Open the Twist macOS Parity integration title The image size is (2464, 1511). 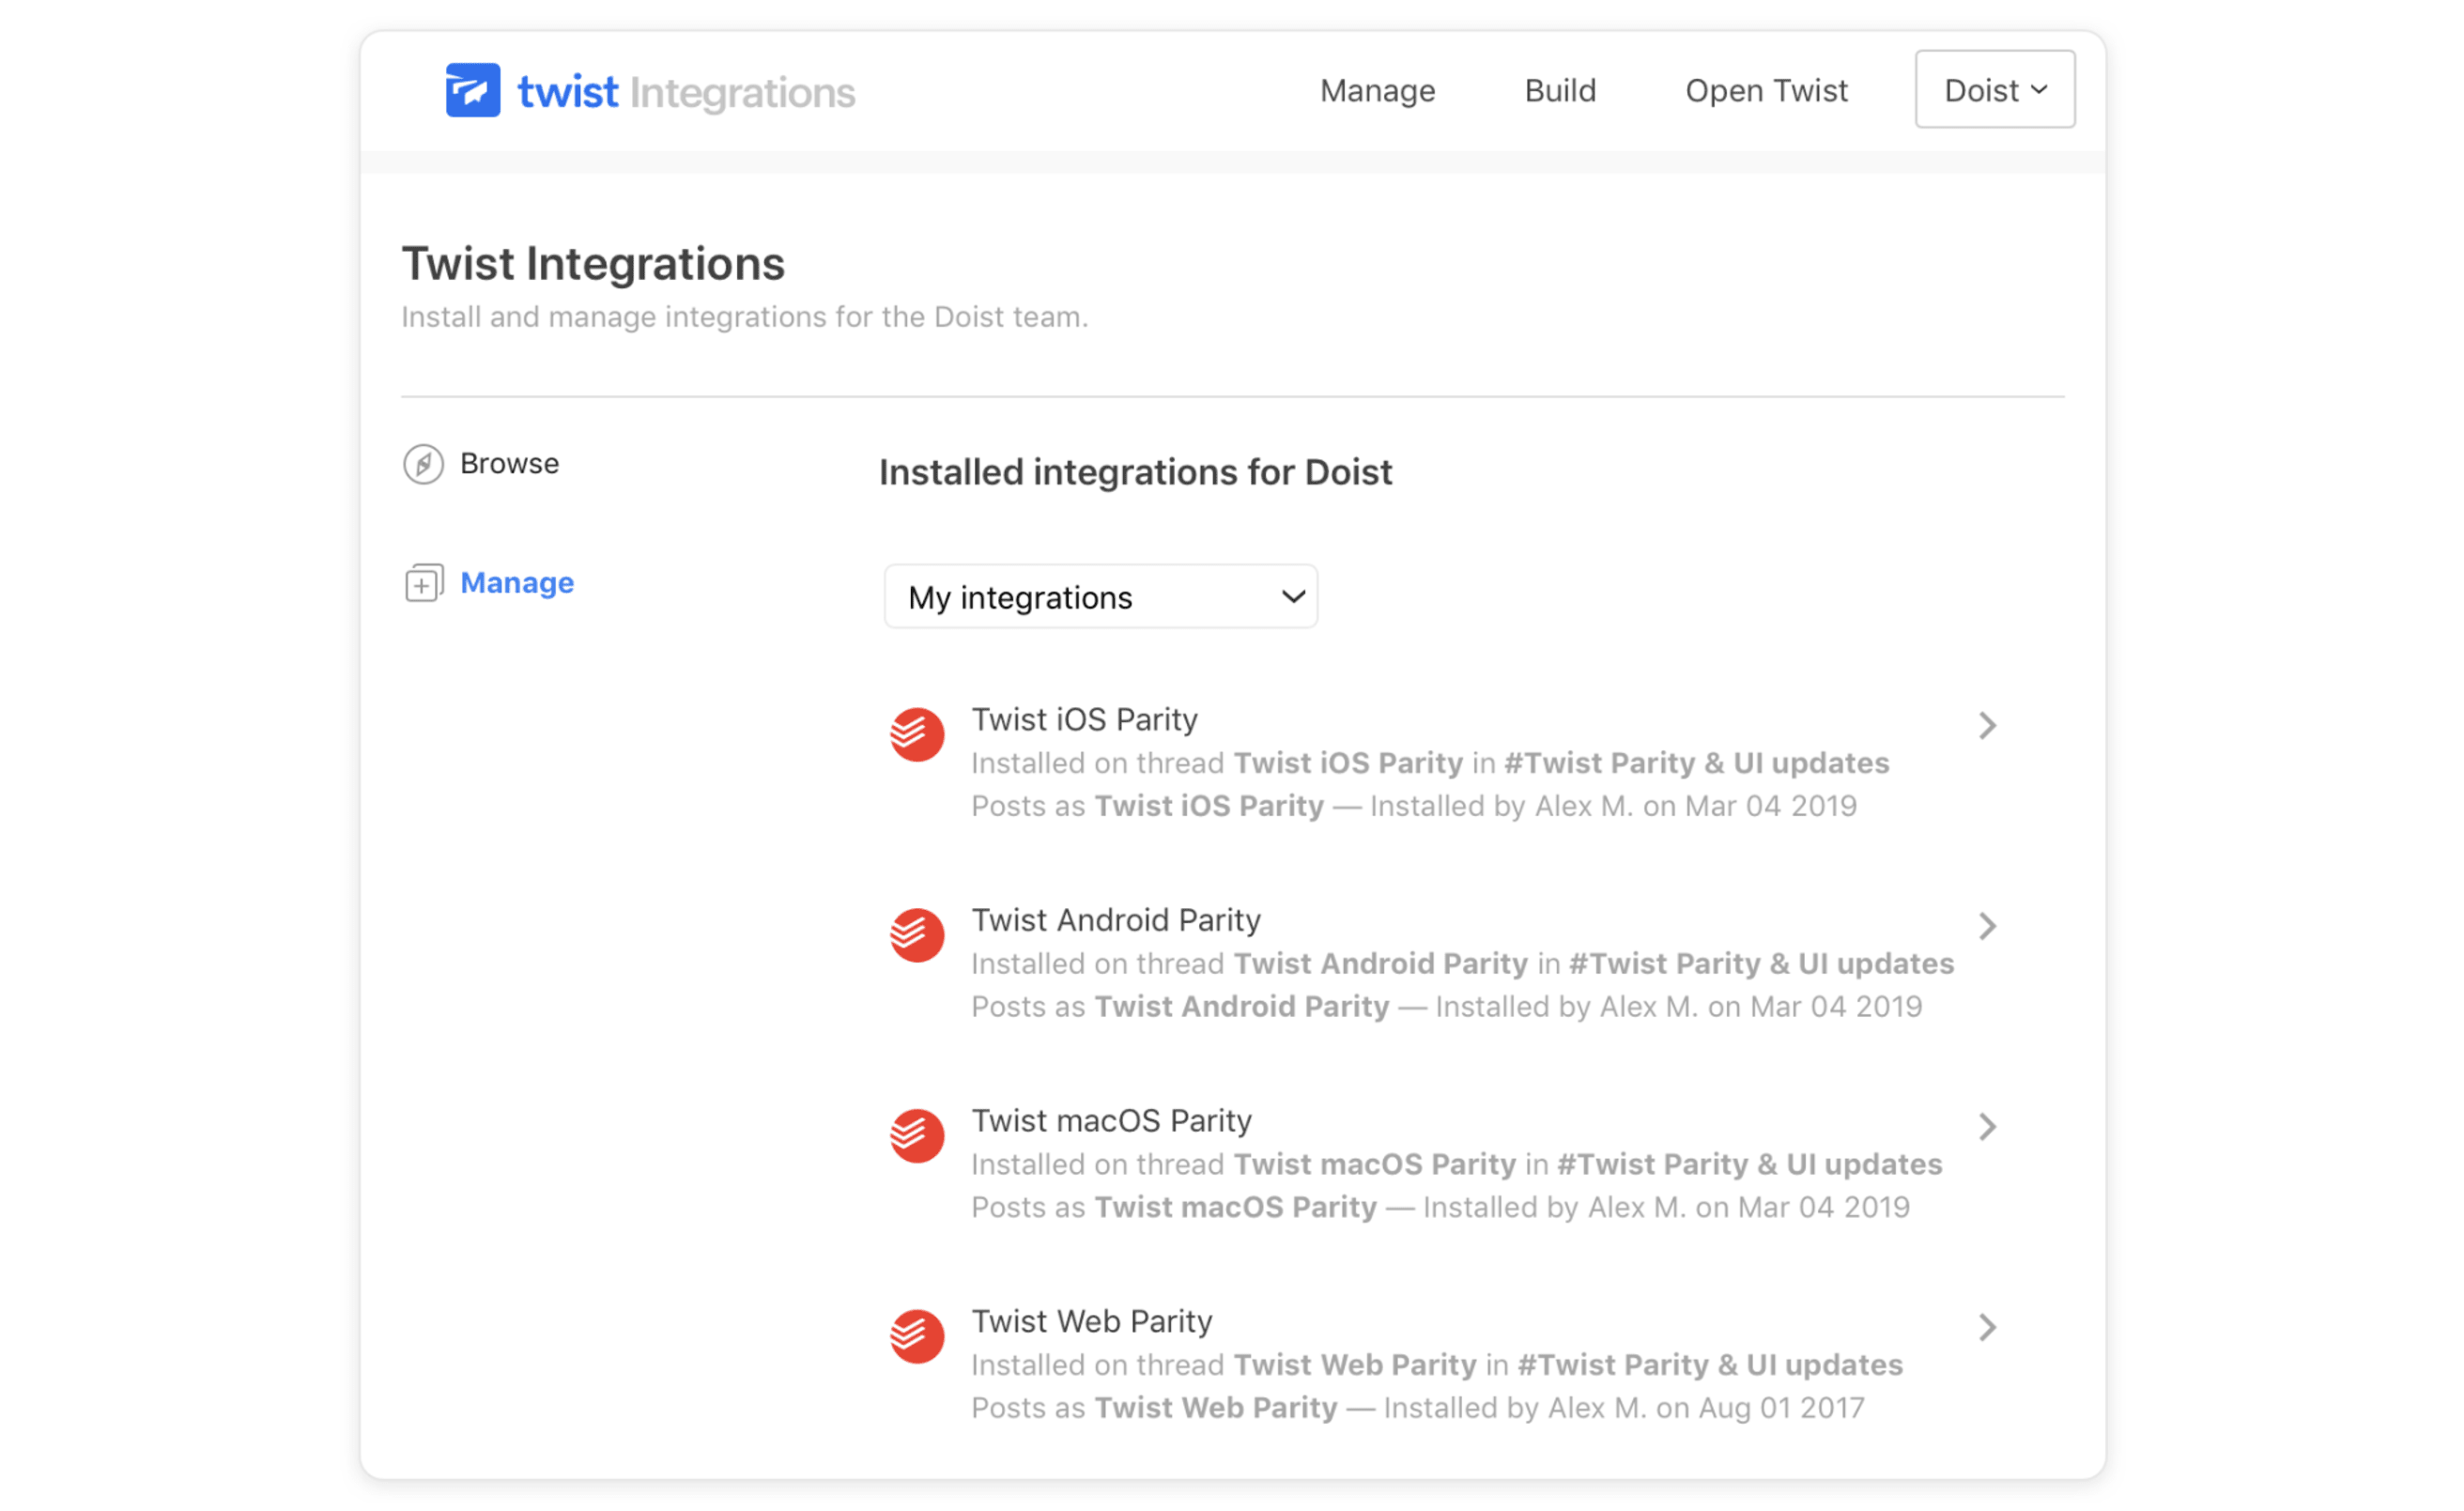tap(1112, 1121)
